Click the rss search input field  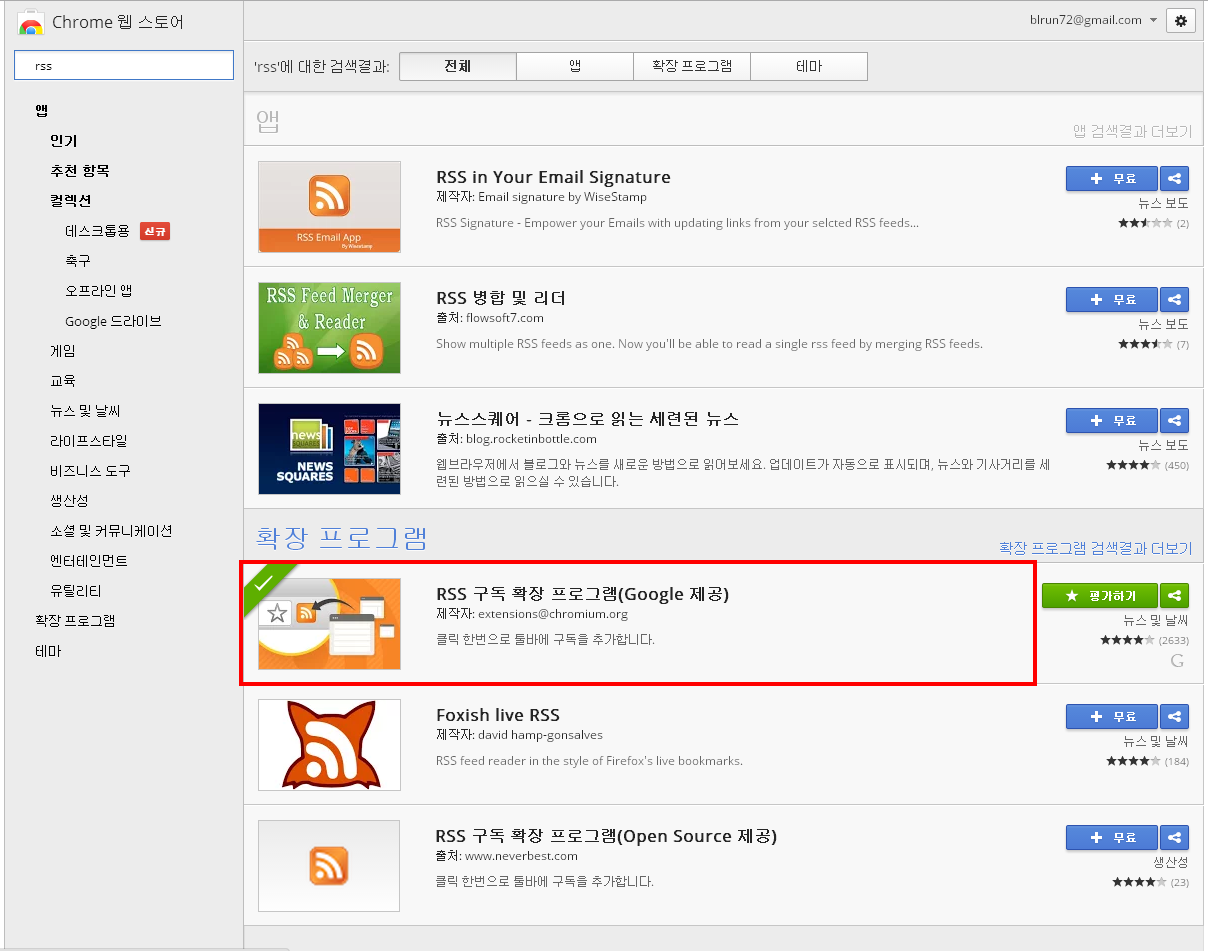123,65
